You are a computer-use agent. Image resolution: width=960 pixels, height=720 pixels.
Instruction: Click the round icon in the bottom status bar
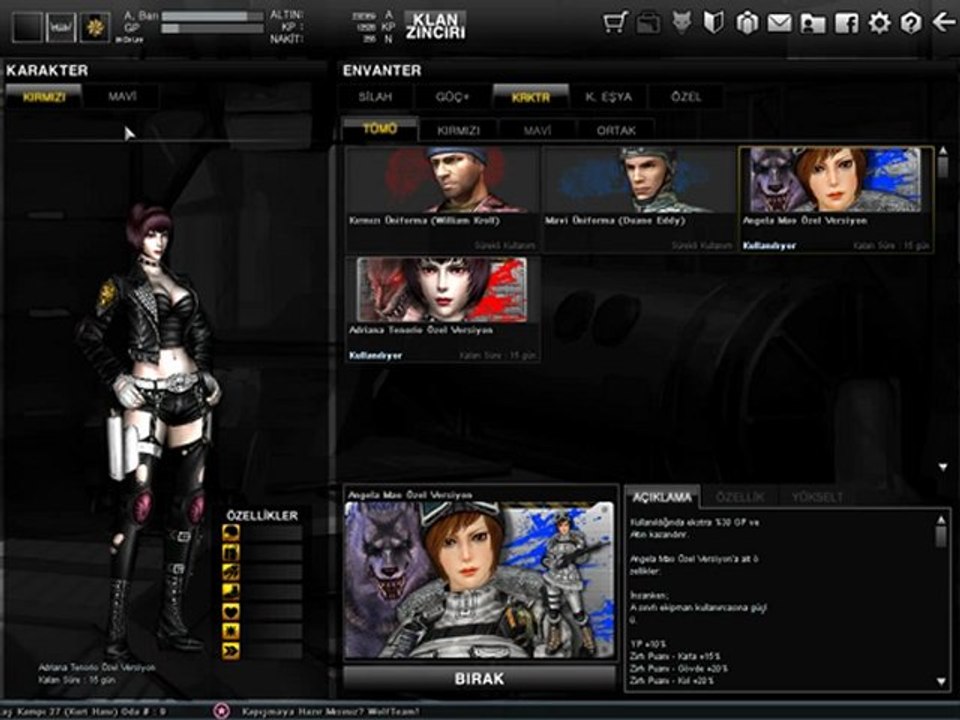tap(222, 711)
